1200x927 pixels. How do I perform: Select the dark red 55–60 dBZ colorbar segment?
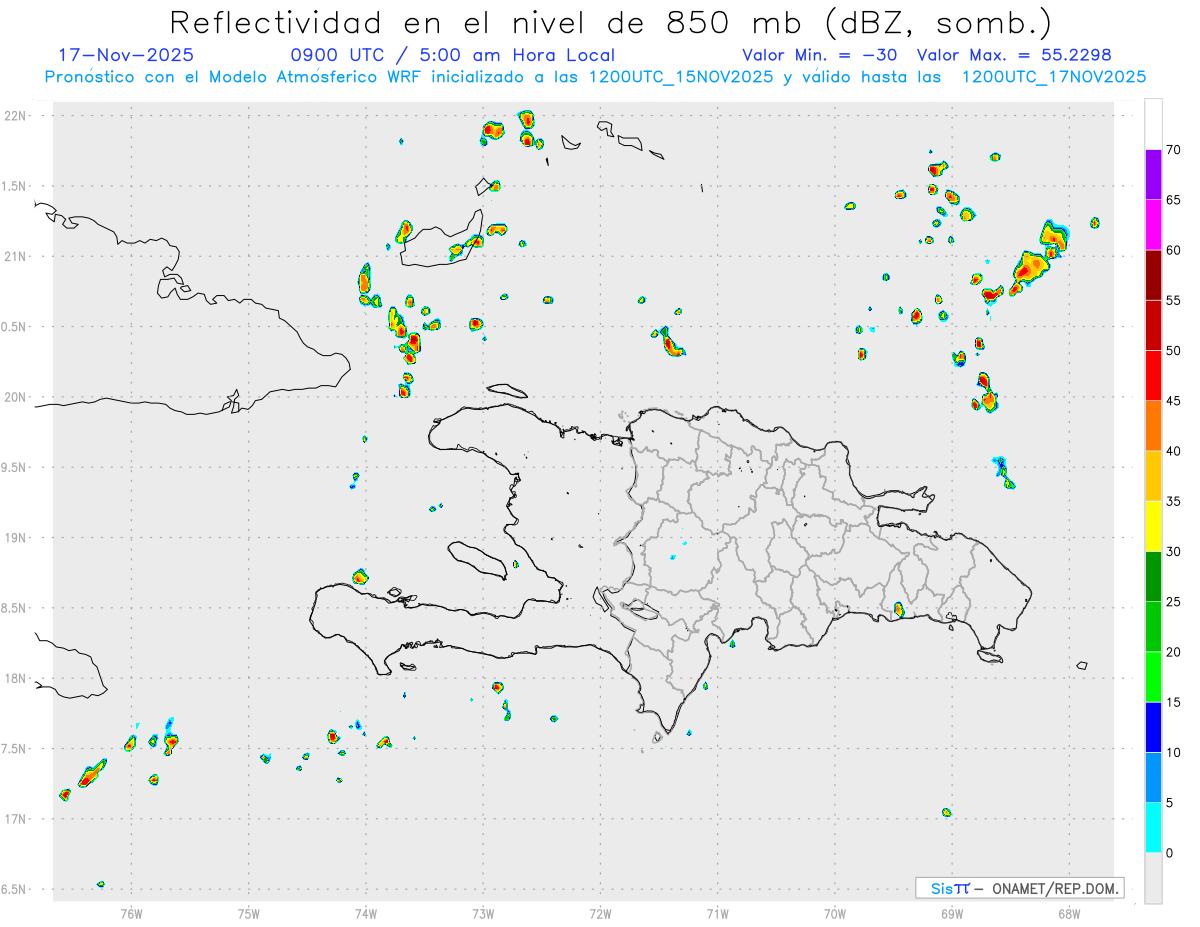(1153, 275)
